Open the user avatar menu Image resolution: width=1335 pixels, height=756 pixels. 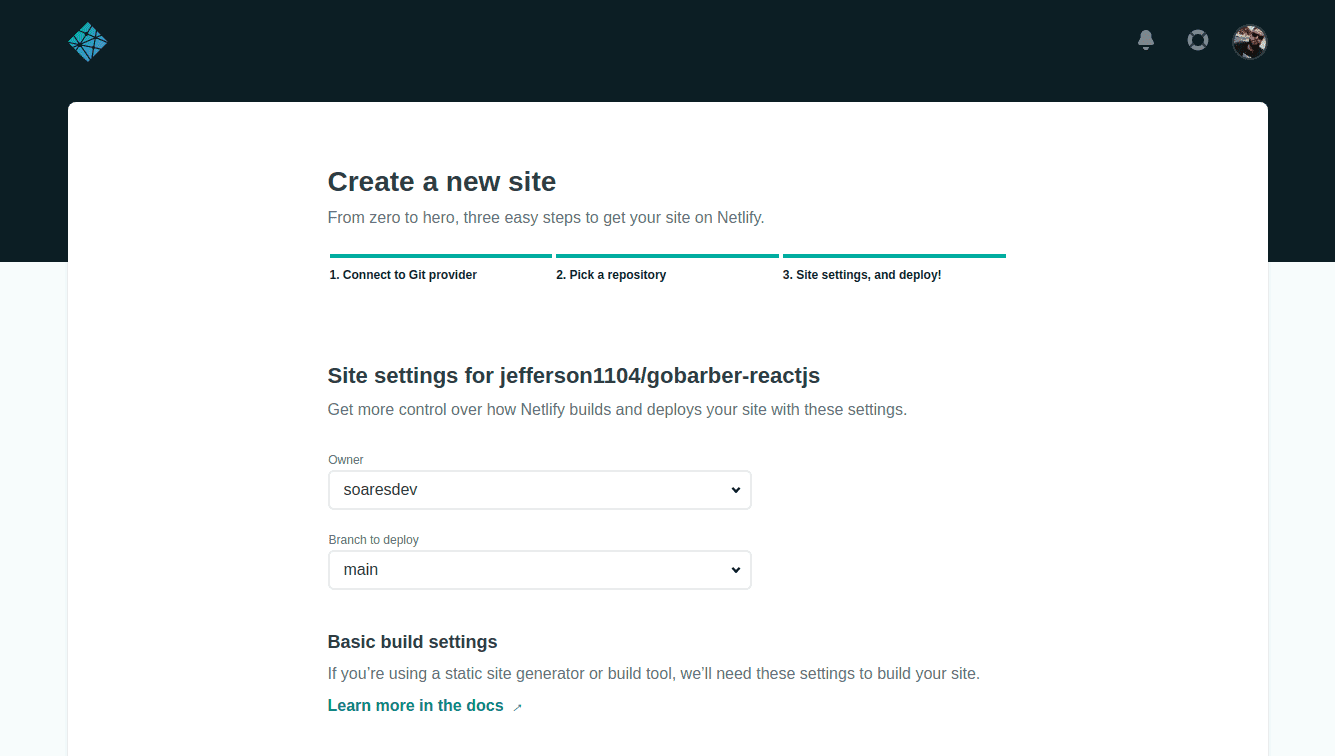tap(1249, 41)
